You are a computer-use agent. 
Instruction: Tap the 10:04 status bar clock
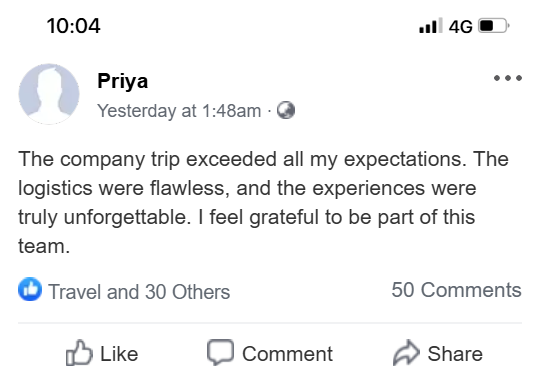[x=73, y=26]
